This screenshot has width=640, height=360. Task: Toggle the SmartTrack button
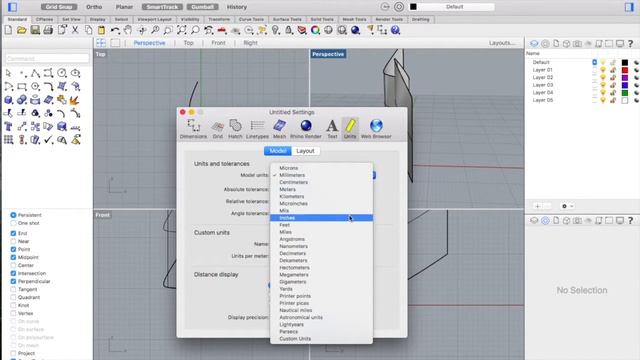pyautogui.click(x=162, y=7)
